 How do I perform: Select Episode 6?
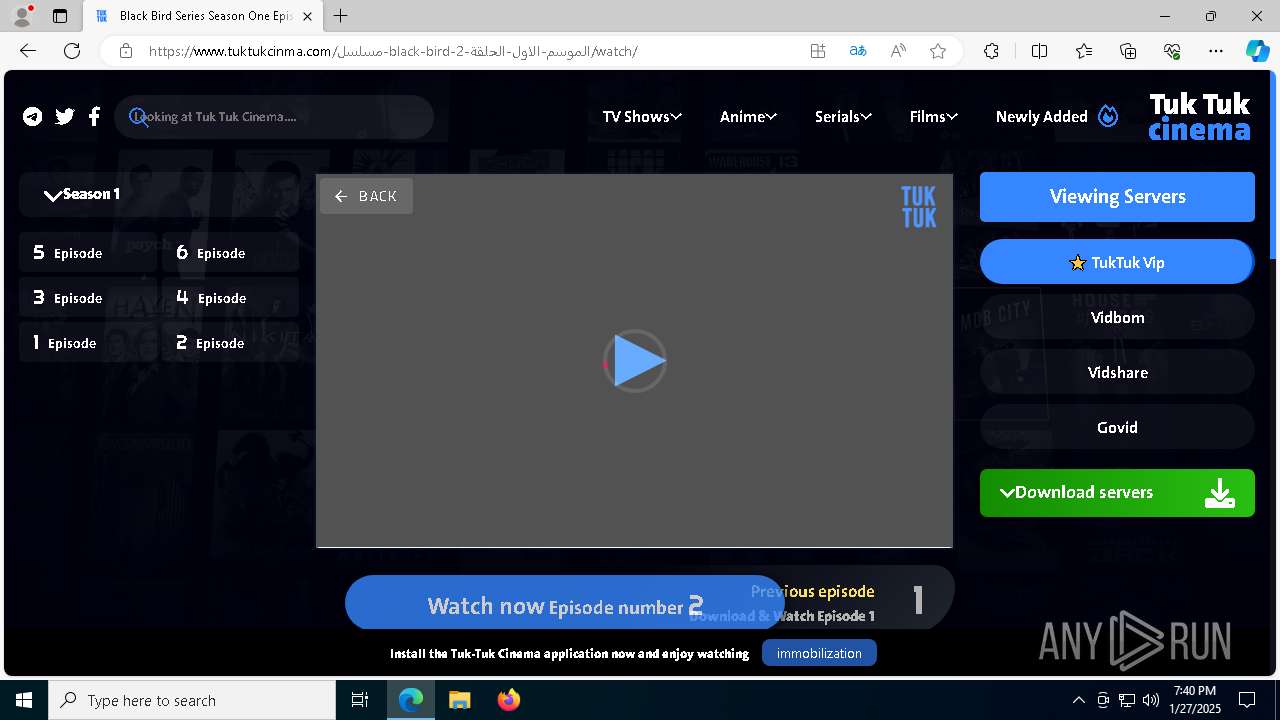click(231, 253)
